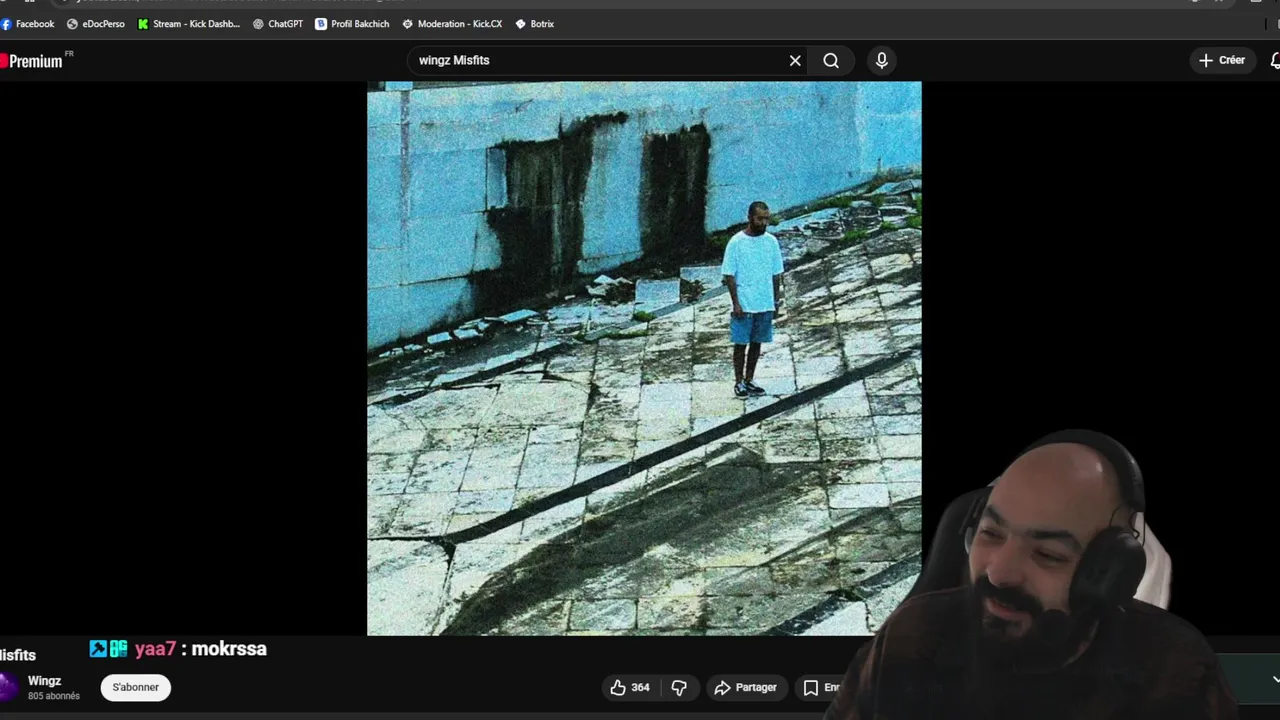Open the ChatGPT bookmark
1280x720 pixels.
278,24
